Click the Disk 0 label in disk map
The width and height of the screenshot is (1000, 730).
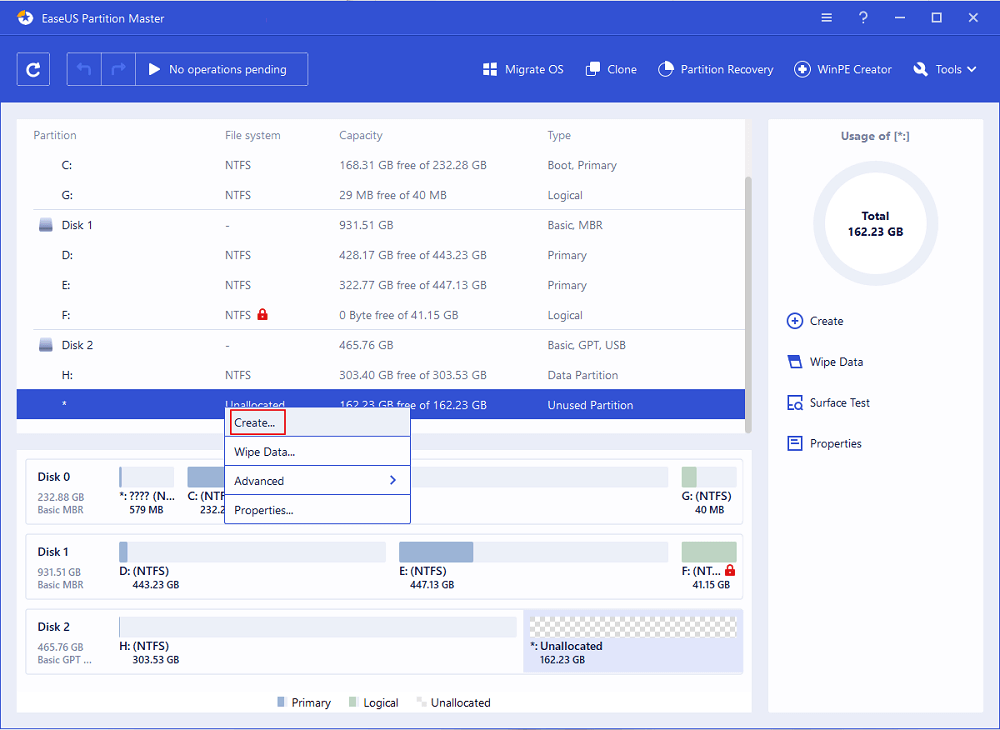[x=54, y=477]
